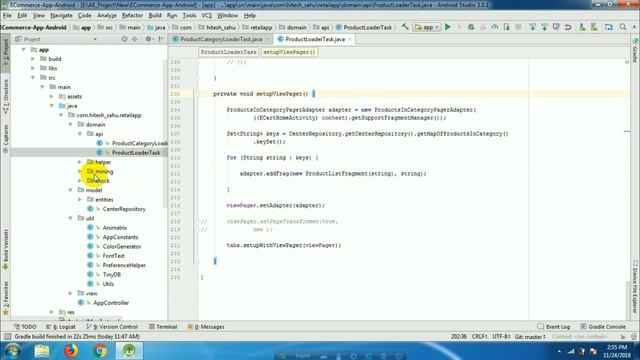Toggle the Captures tool window side tab
The image size is (640, 360).
[x=6, y=139]
